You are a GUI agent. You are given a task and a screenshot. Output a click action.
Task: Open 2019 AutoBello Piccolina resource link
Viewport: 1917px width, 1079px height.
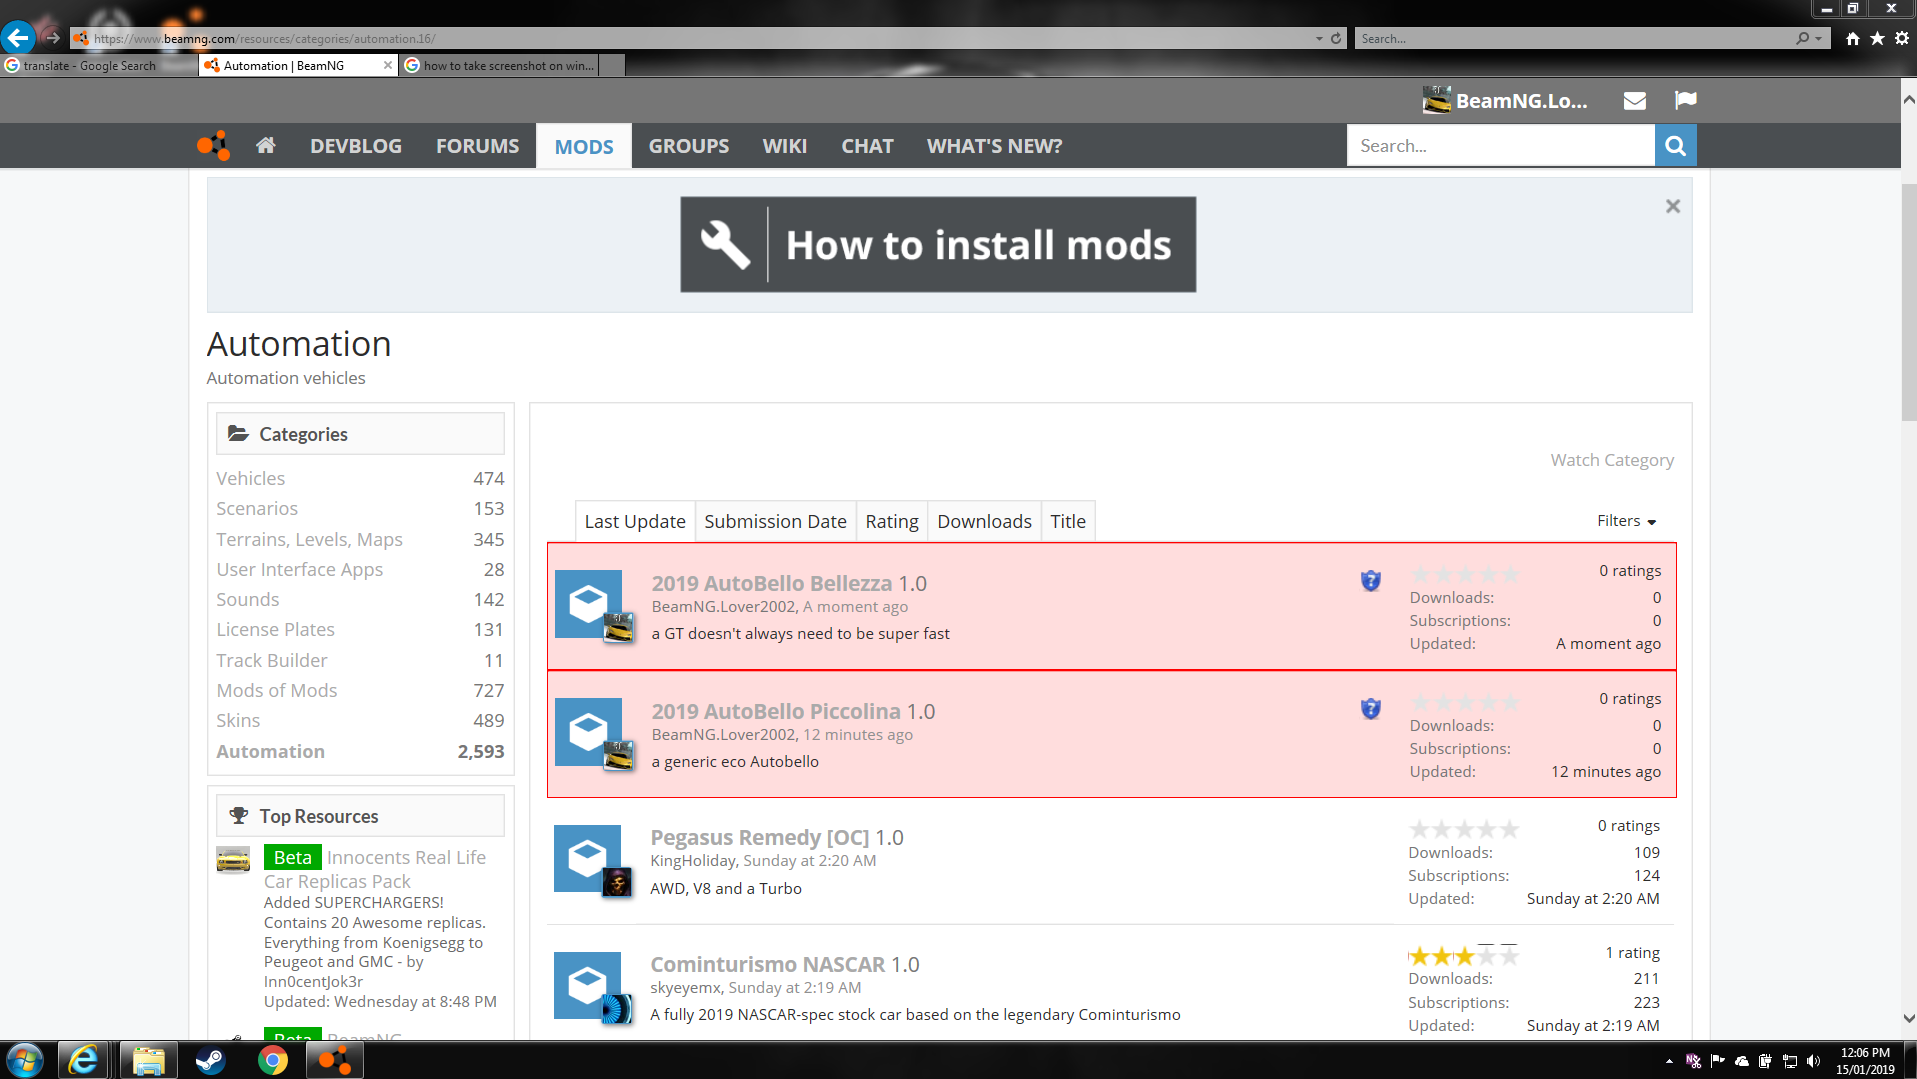[776, 711]
